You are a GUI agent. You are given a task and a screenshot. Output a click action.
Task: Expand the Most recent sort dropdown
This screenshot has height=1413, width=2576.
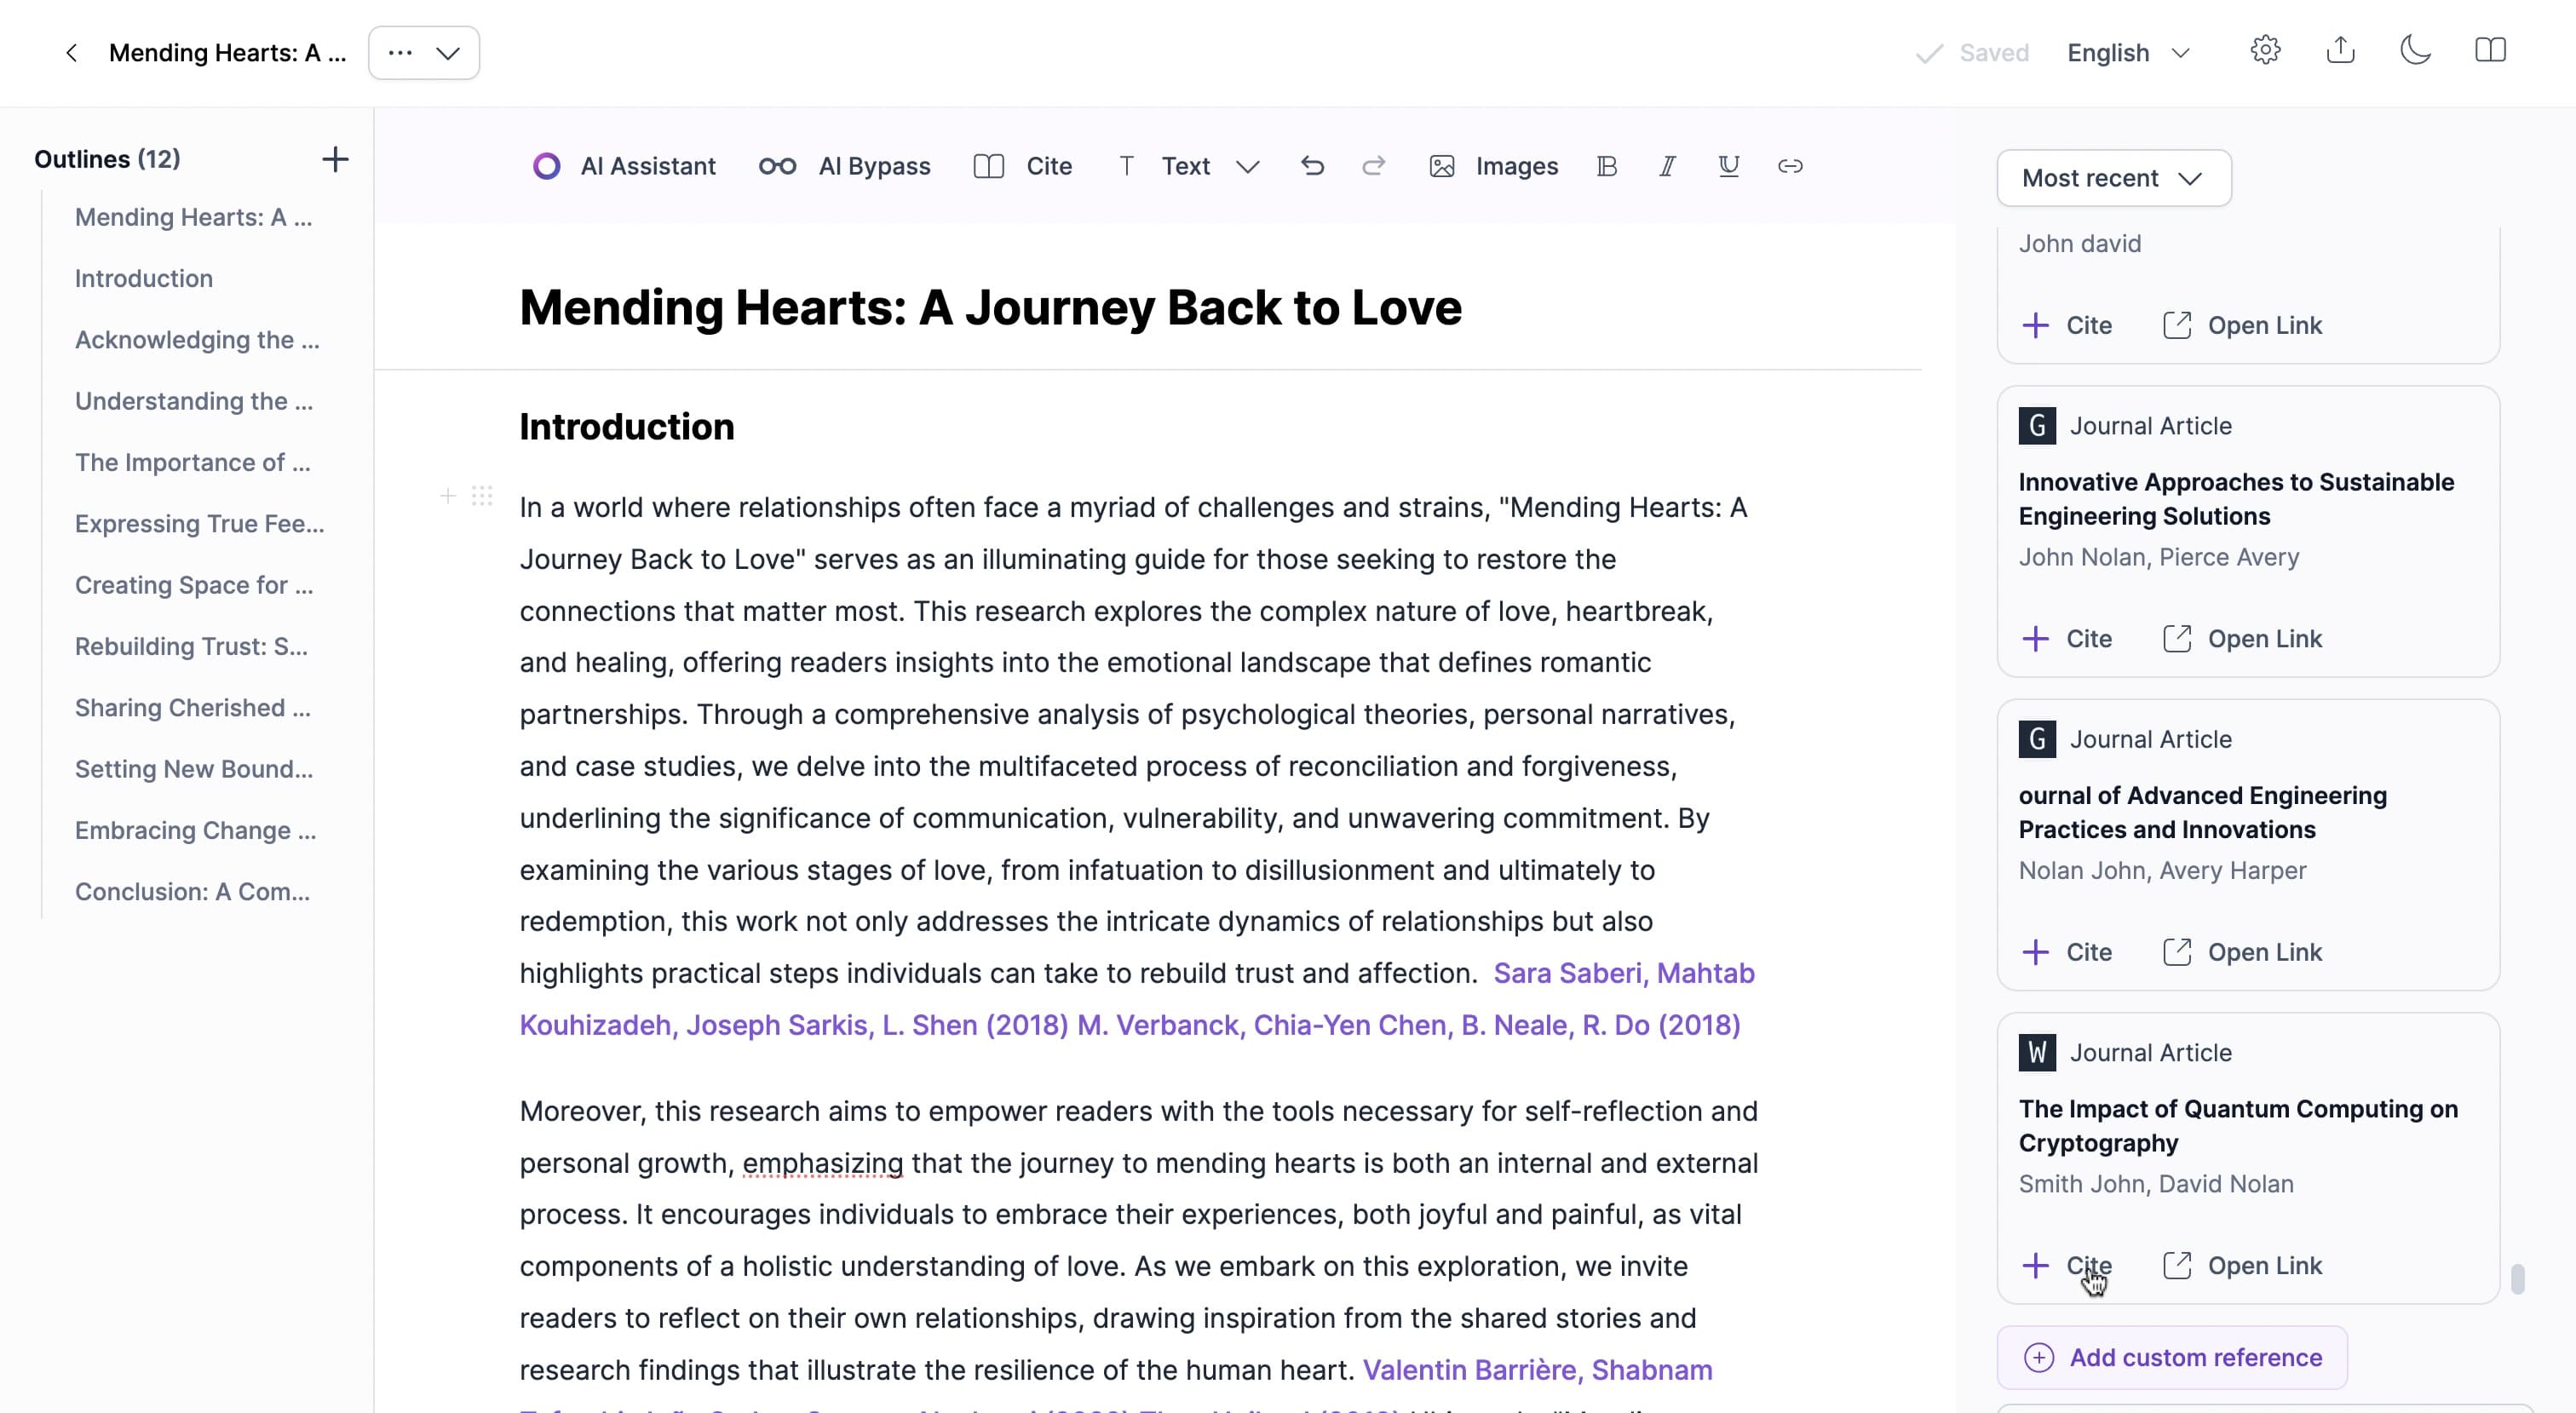[x=2114, y=178]
